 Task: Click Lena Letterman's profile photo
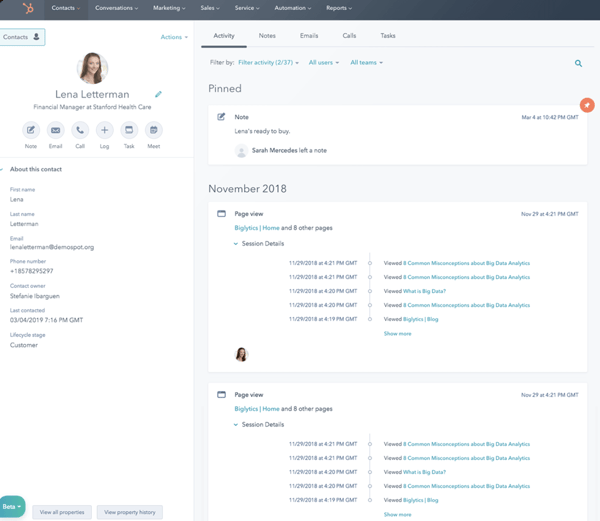(92, 68)
